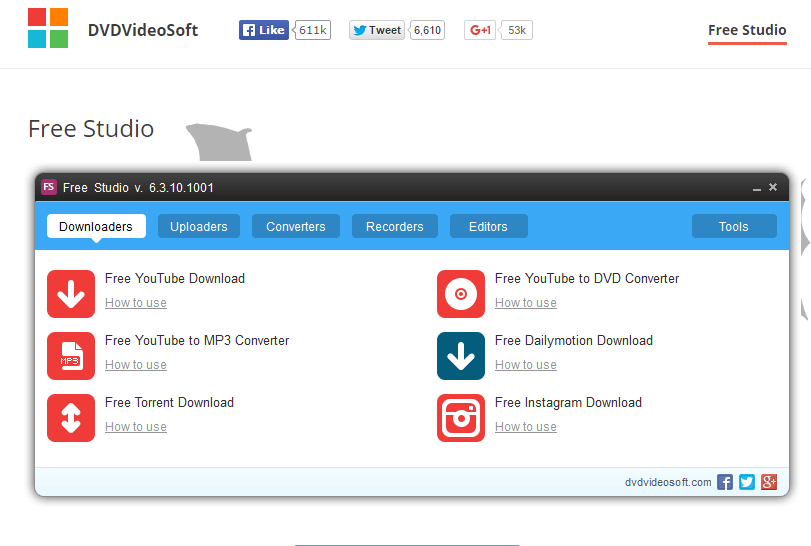This screenshot has height=546, width=811.
Task: Click the Free Dailymotion Download title
Action: pyautogui.click(x=574, y=340)
